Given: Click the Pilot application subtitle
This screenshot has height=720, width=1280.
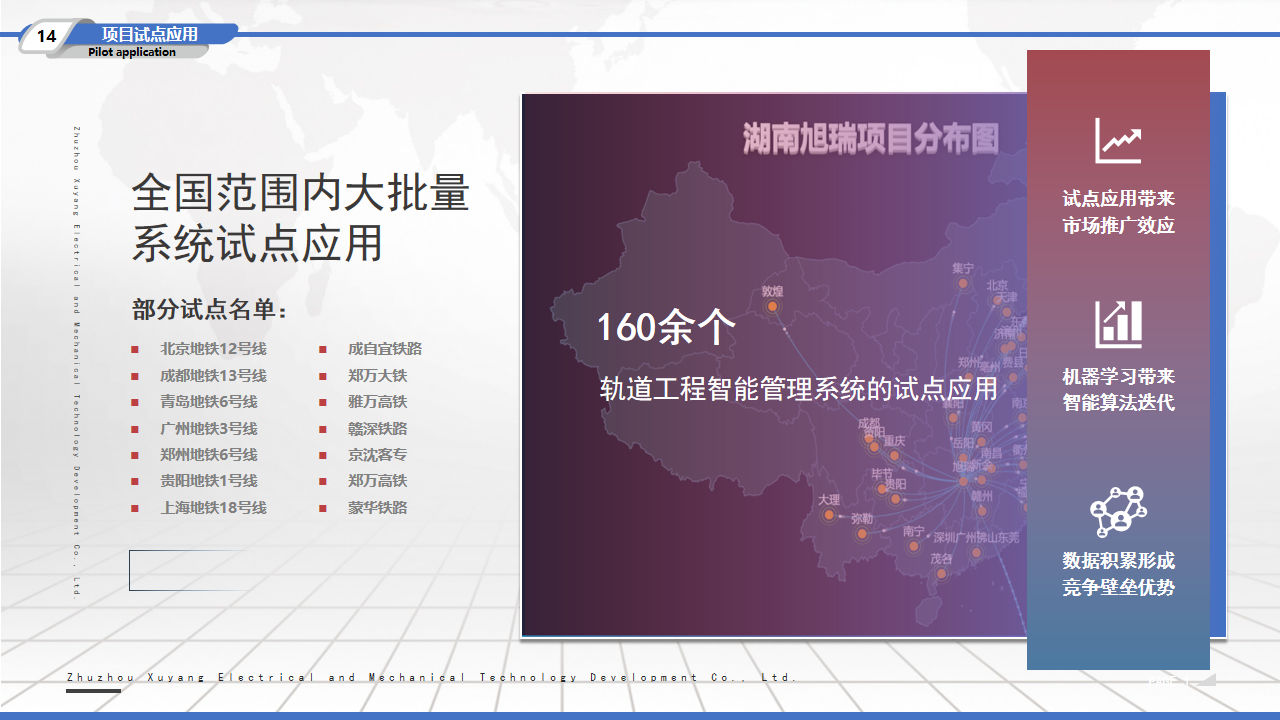Looking at the screenshot, I should coord(132,52).
